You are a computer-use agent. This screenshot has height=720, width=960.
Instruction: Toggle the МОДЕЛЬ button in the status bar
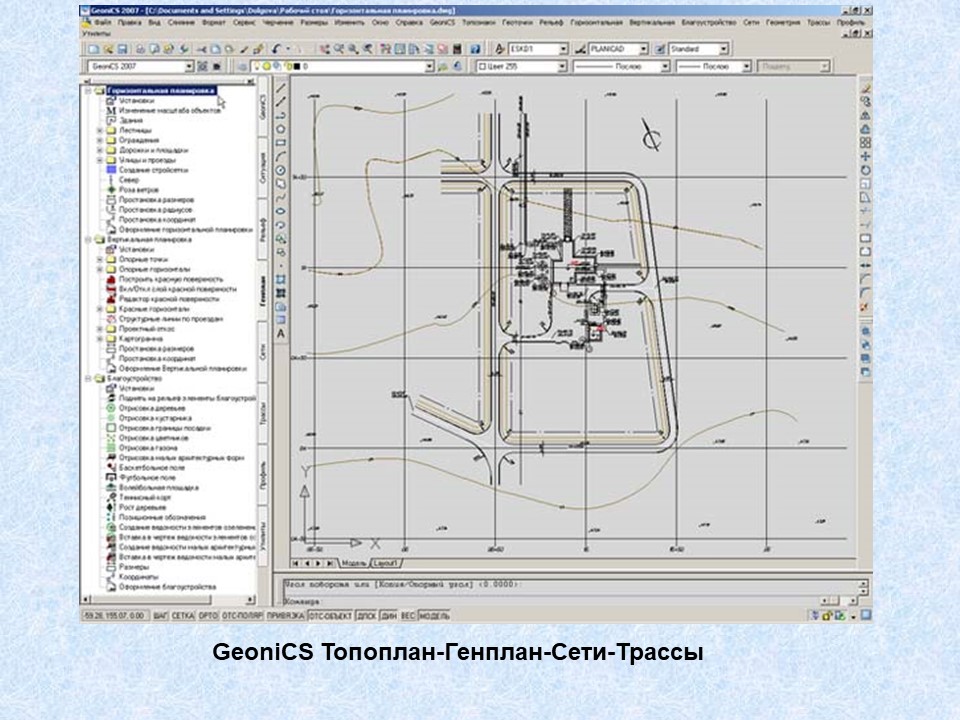434,615
